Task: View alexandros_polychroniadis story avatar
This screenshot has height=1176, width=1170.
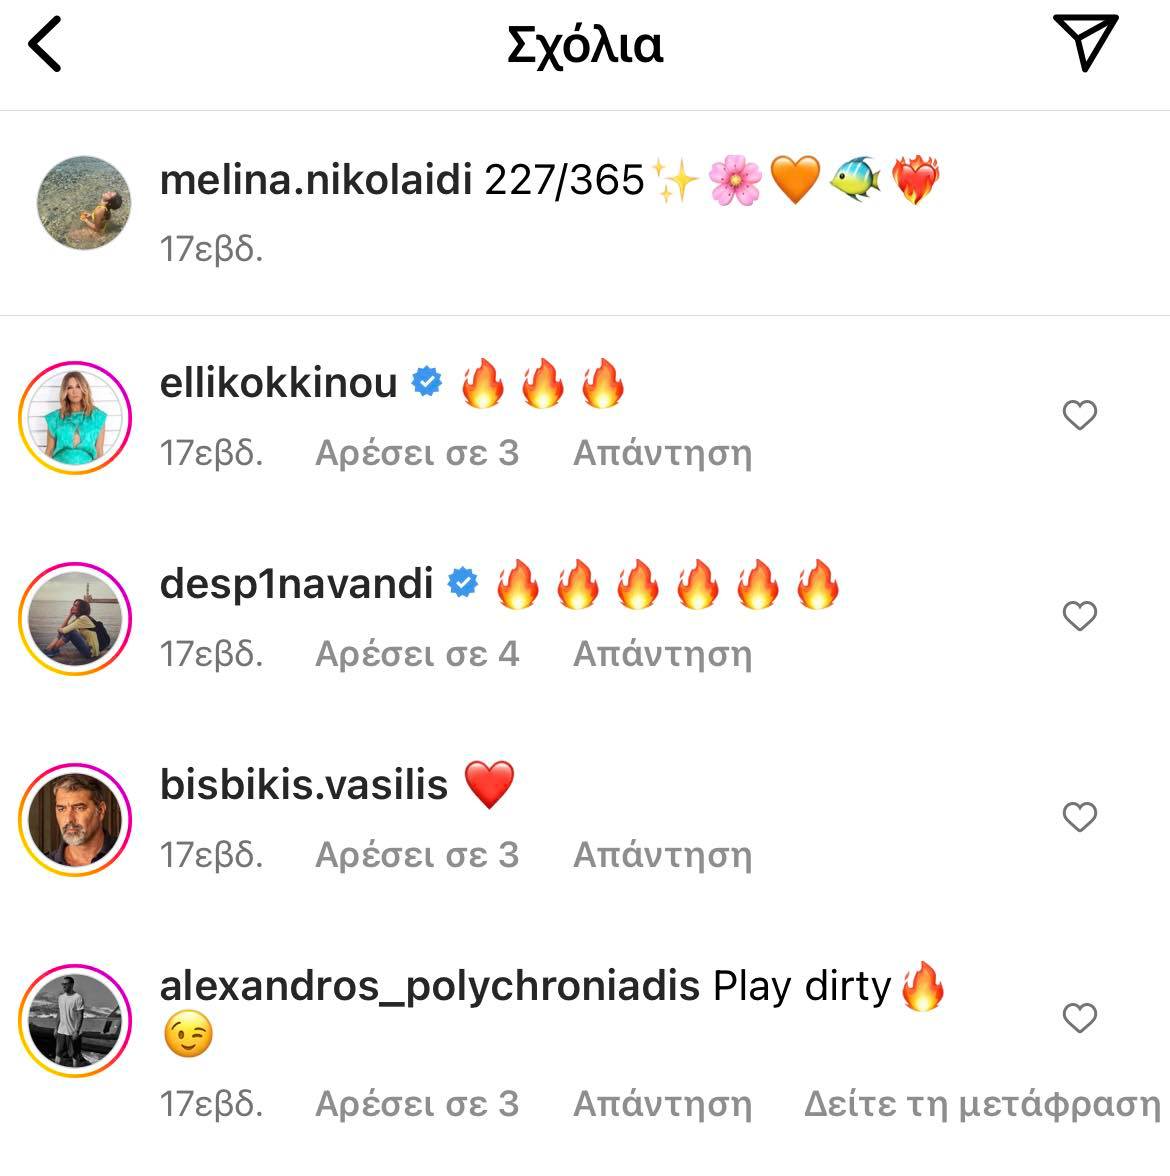Action: click(x=75, y=1021)
